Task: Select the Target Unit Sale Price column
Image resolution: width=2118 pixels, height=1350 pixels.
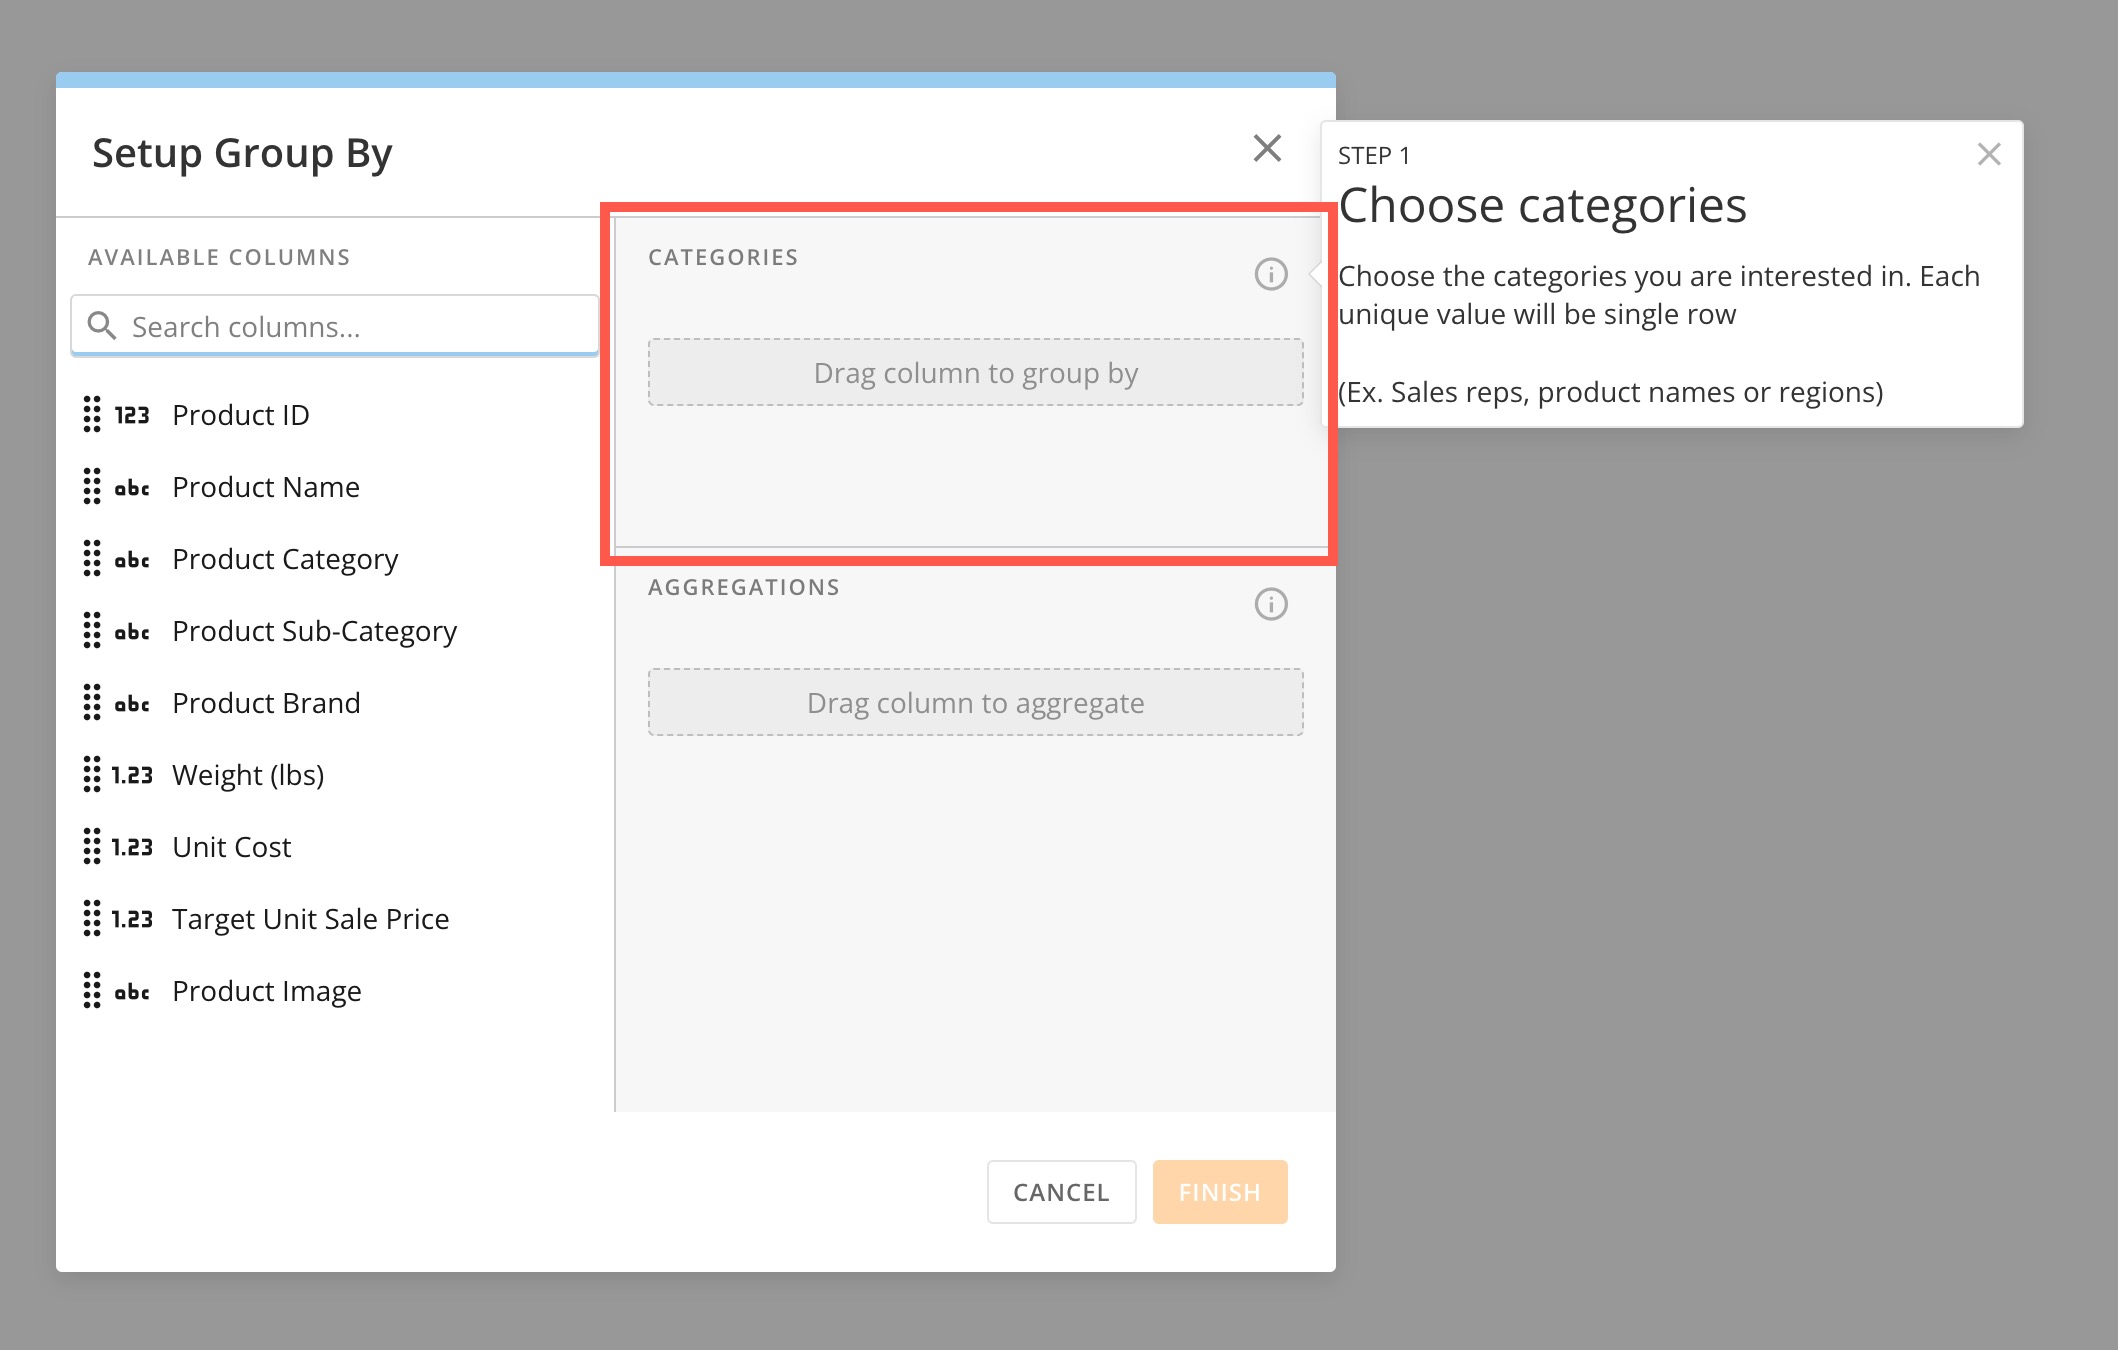Action: [310, 919]
